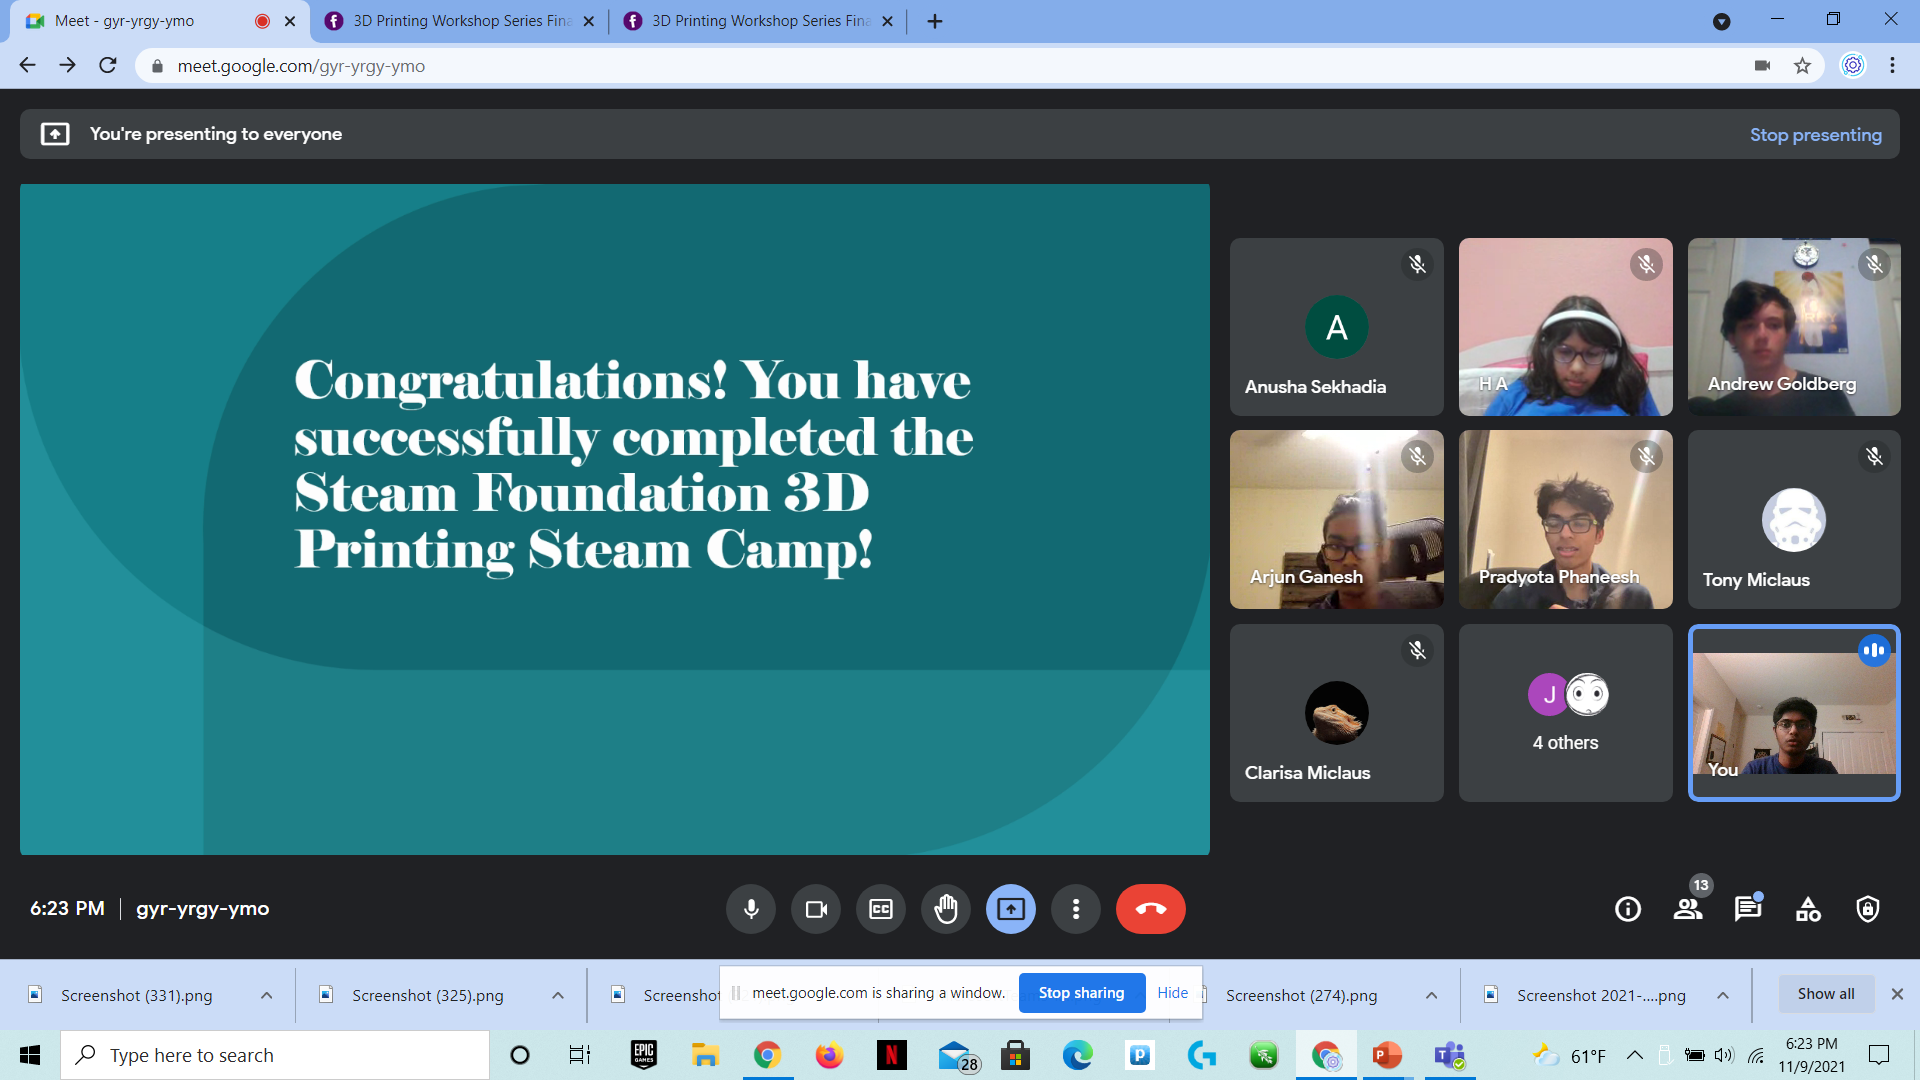Switch to first 3D Printing Workshop tab

point(460,21)
